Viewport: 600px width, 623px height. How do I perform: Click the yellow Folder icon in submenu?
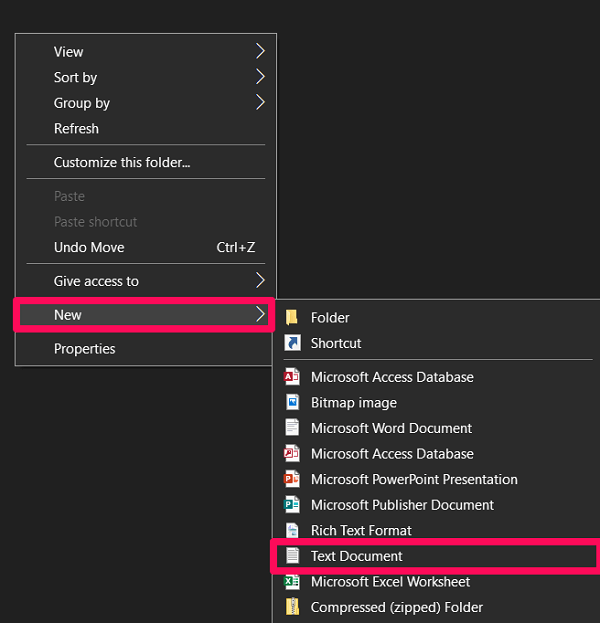292,317
